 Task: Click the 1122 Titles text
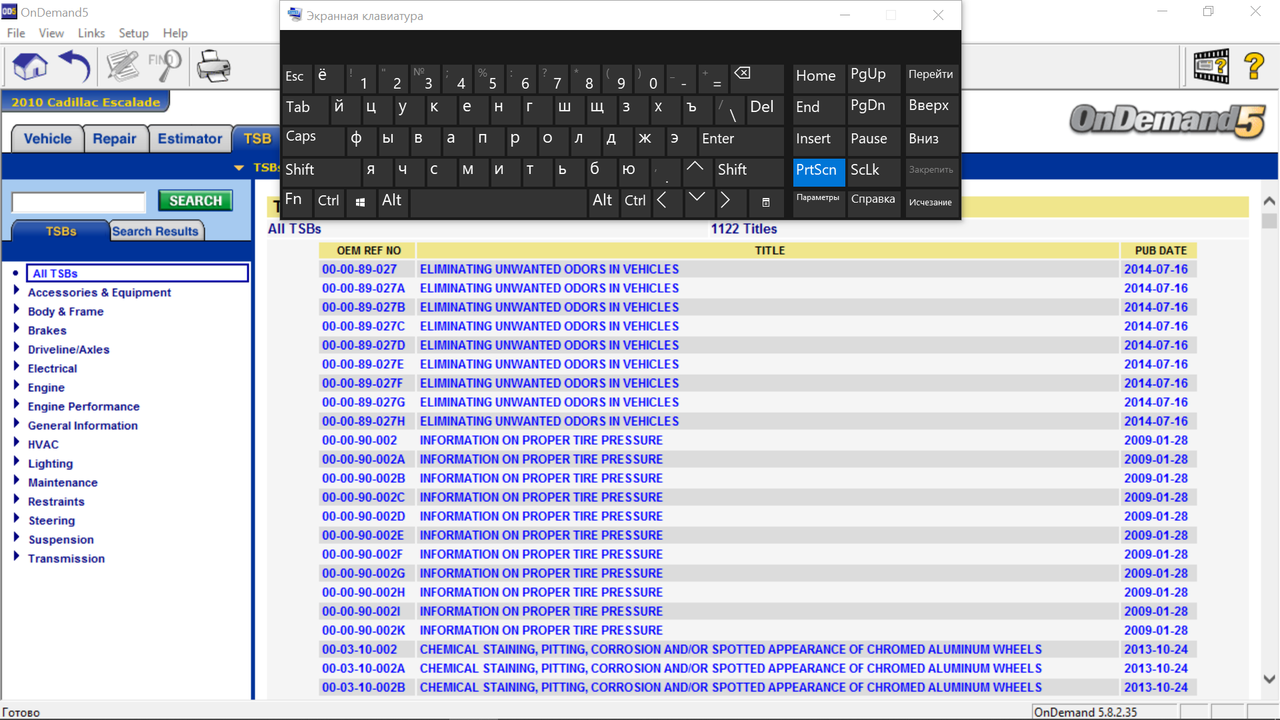744,229
